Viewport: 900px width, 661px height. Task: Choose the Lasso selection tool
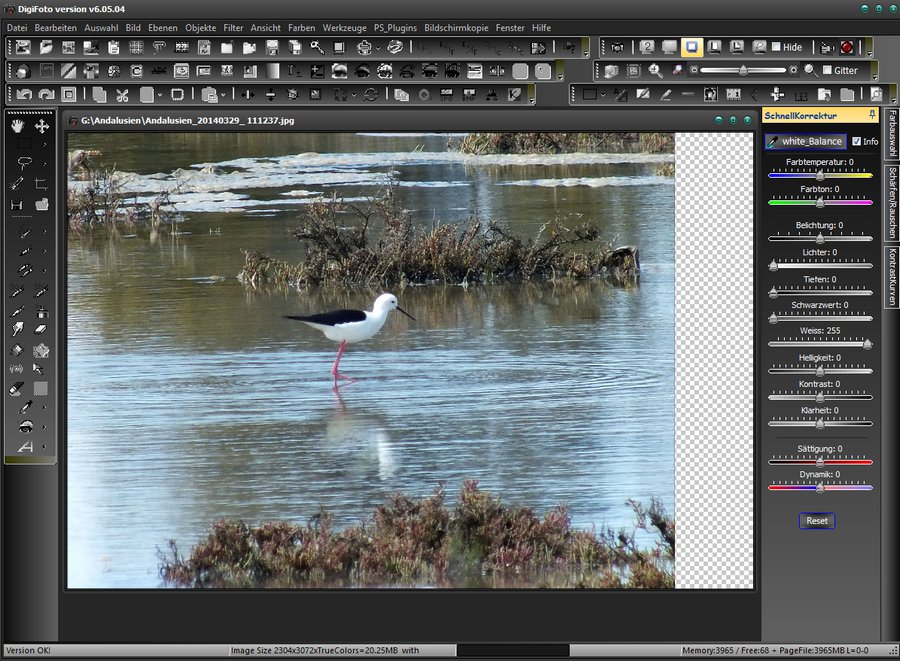pos(23,163)
